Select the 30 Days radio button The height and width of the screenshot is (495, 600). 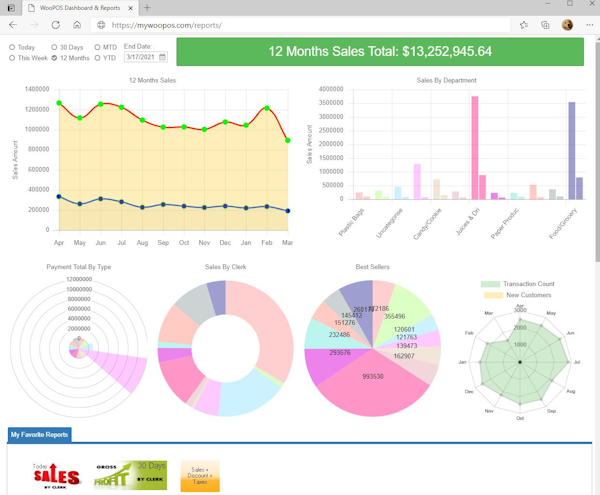pos(54,47)
